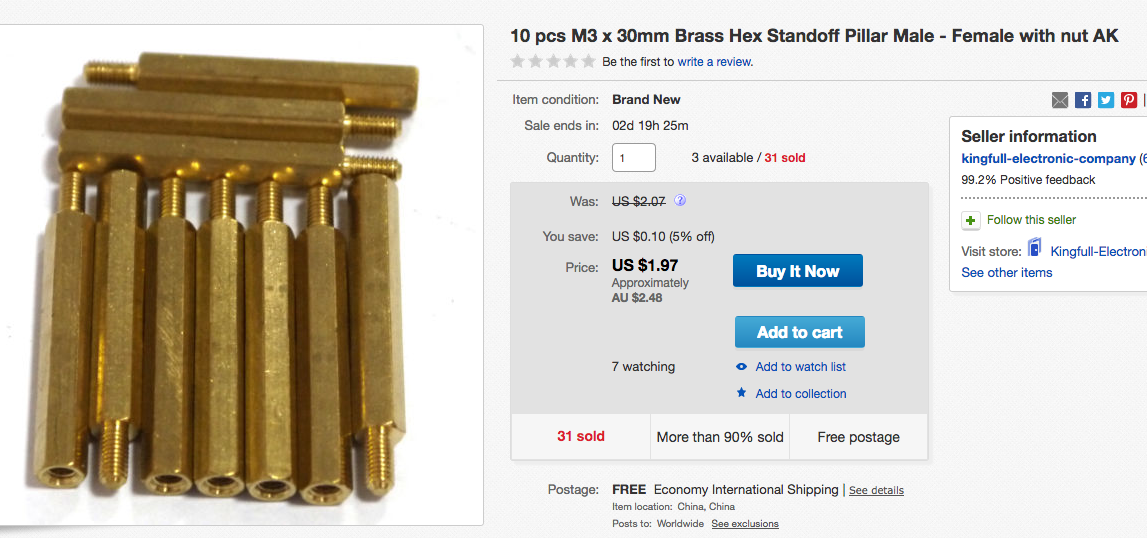Click the Buy It Now button
Screen dimensions: 1147x538
(x=797, y=271)
